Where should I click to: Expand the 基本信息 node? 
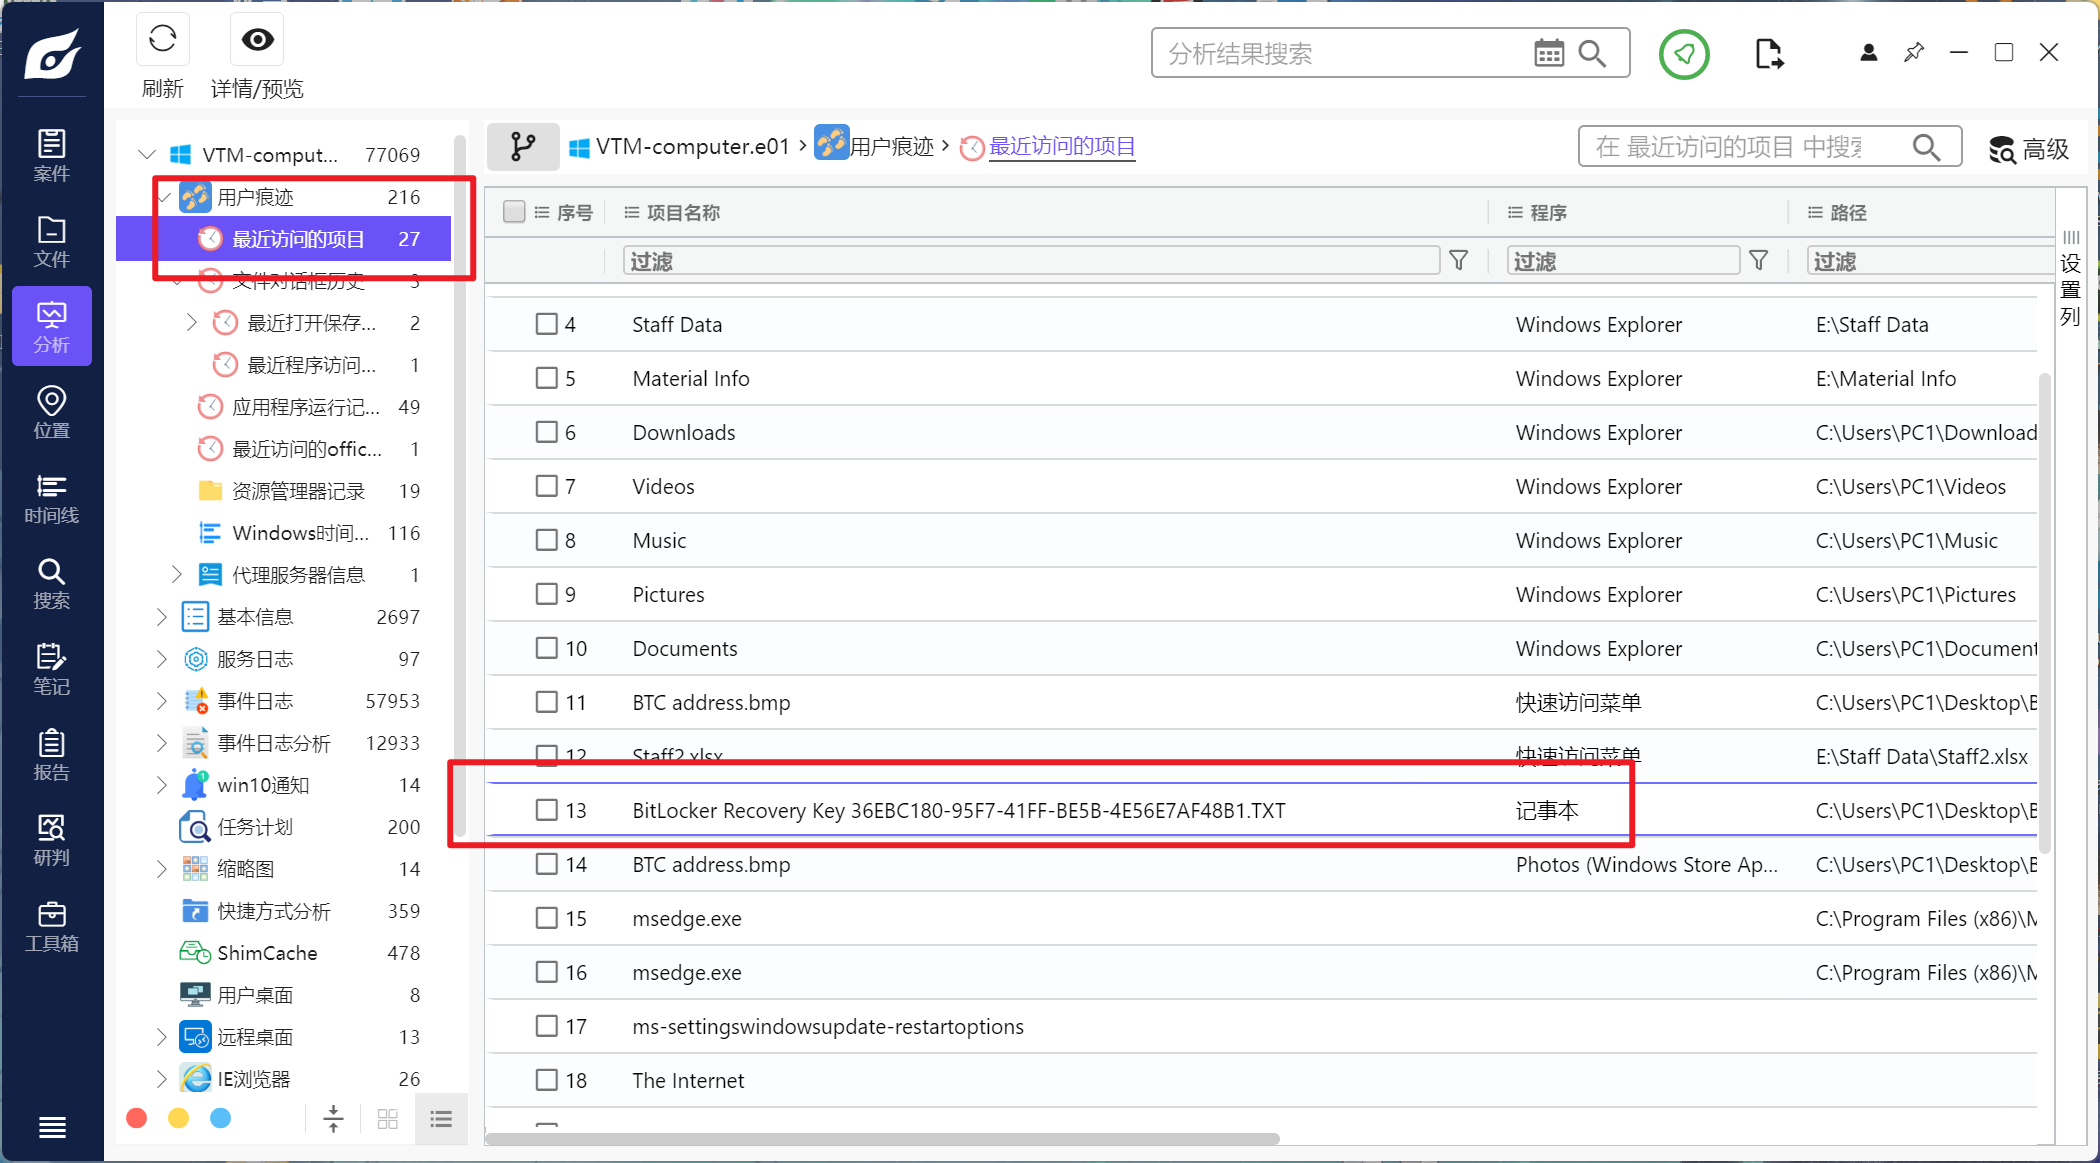point(162,617)
